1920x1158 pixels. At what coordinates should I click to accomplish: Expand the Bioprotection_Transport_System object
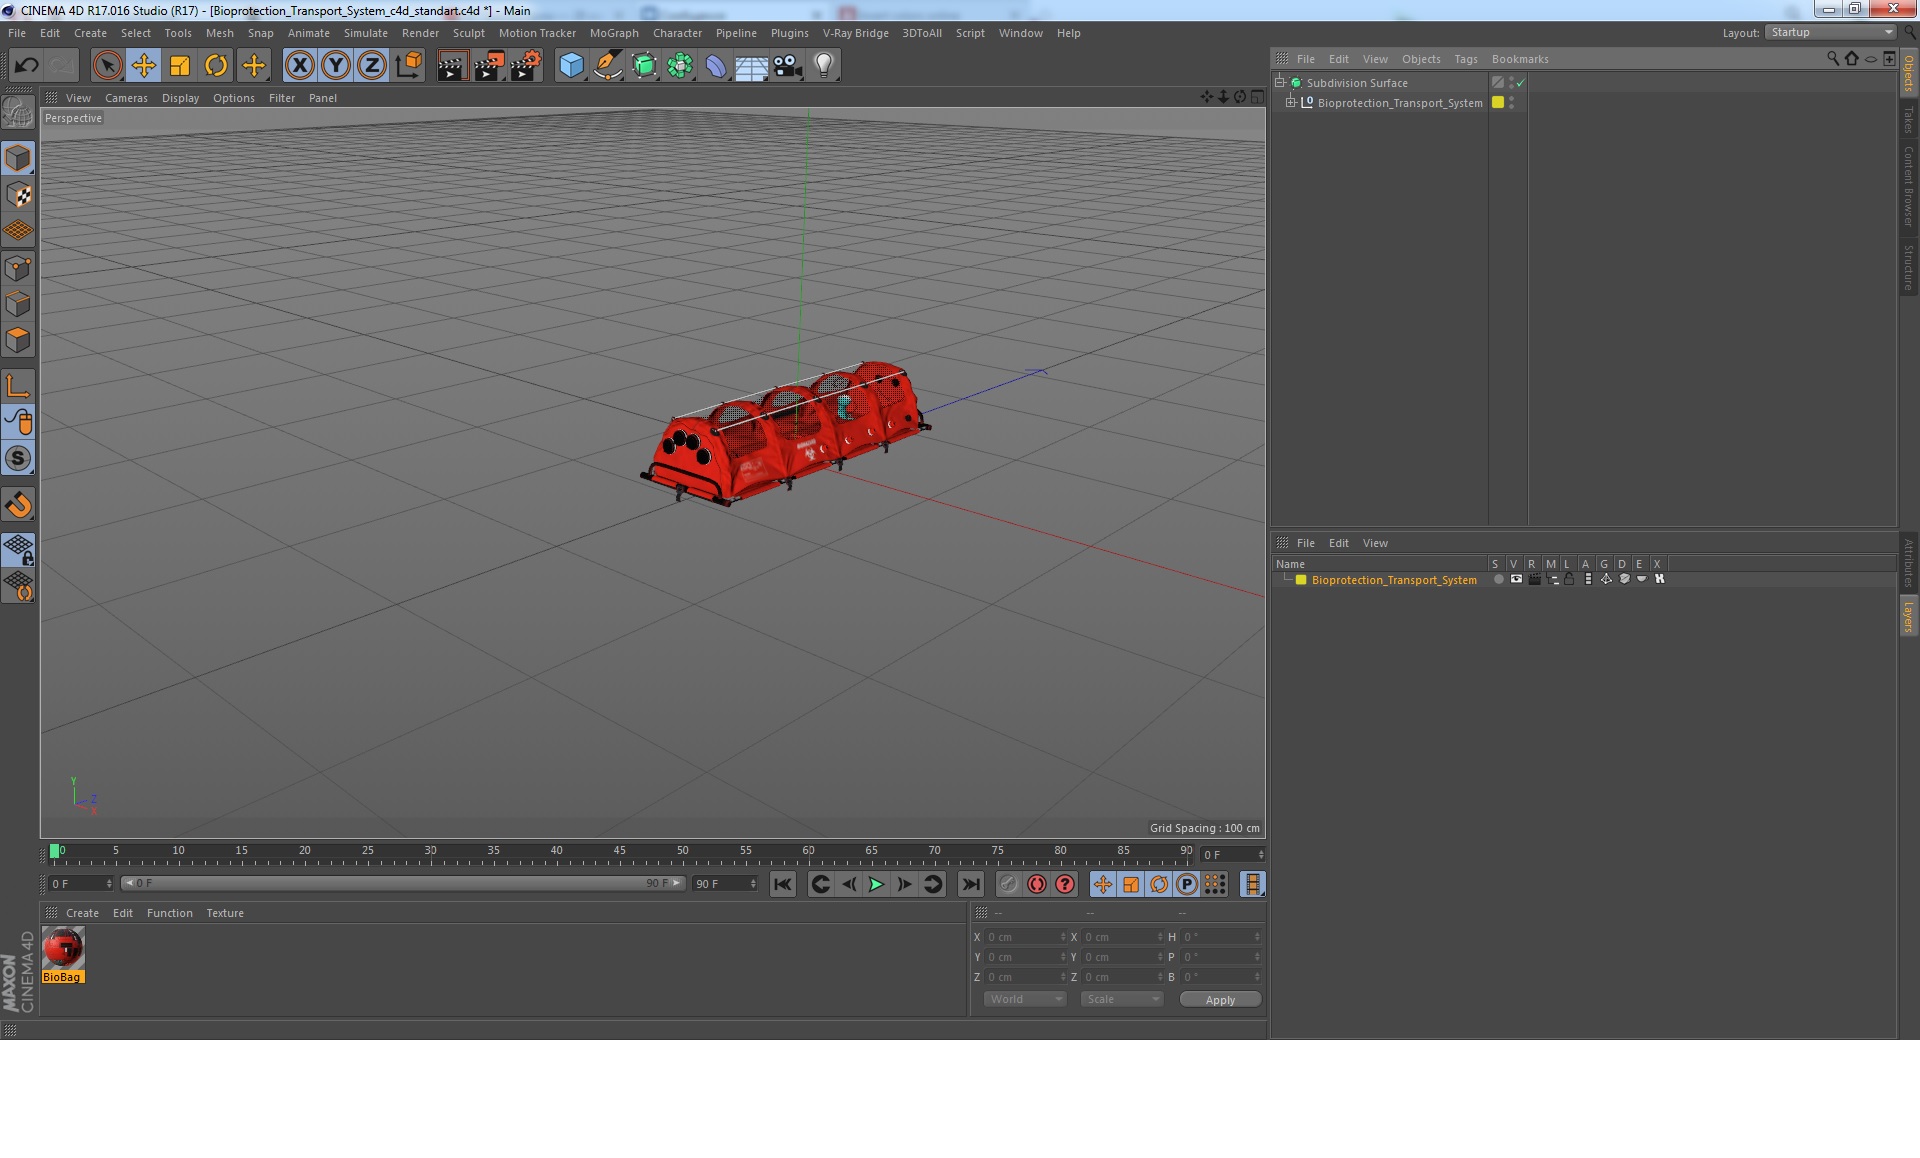(1291, 102)
